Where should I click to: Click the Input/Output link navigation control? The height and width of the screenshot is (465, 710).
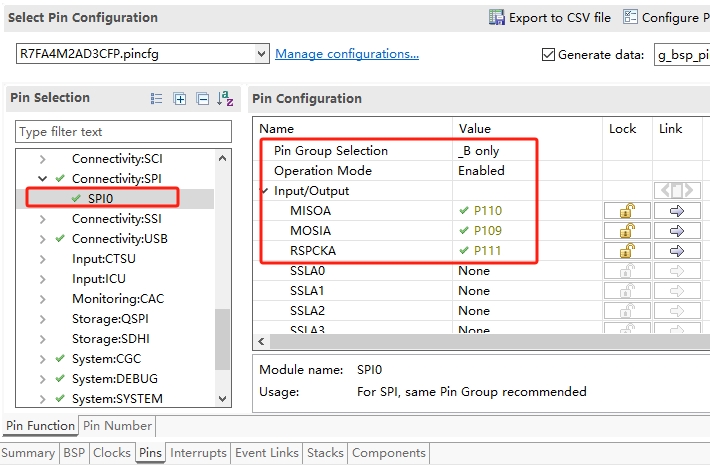point(677,191)
